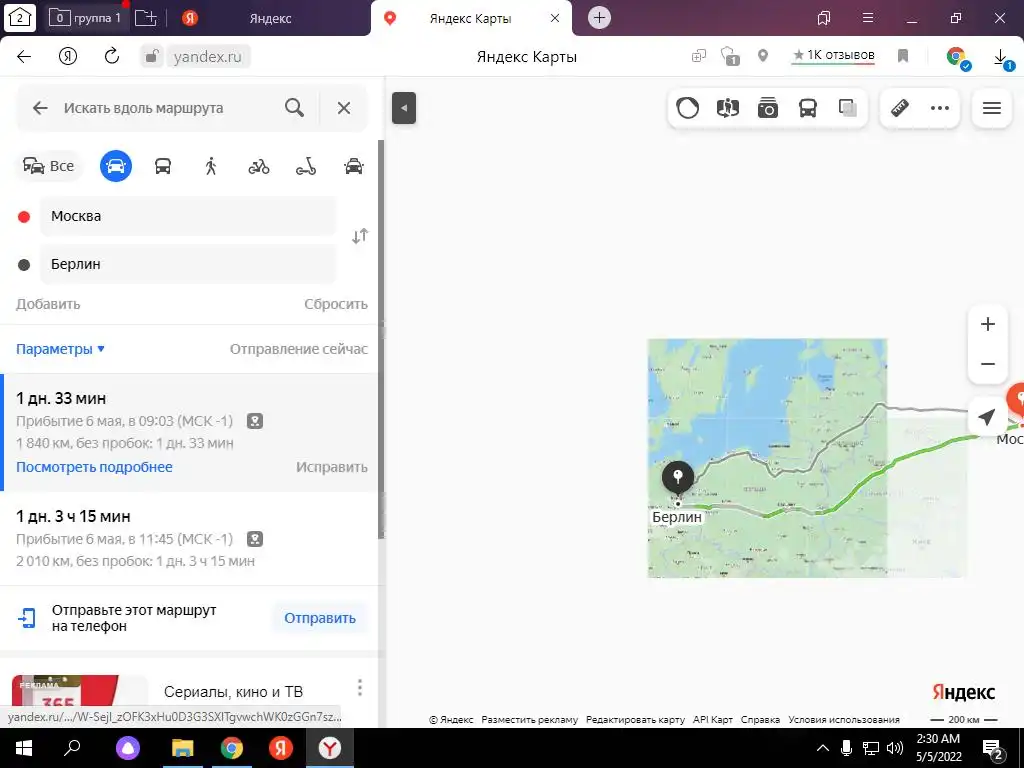Toggle the traffic layer on map

pyautogui.click(x=687, y=108)
